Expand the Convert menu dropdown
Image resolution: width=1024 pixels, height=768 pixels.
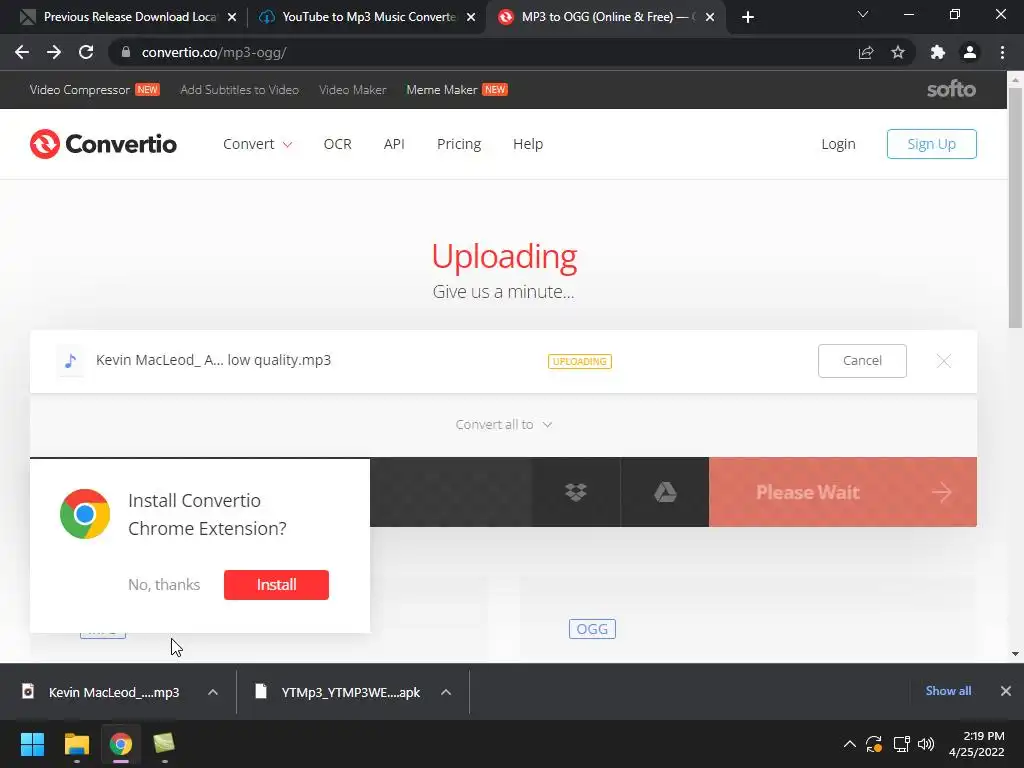[x=257, y=144]
